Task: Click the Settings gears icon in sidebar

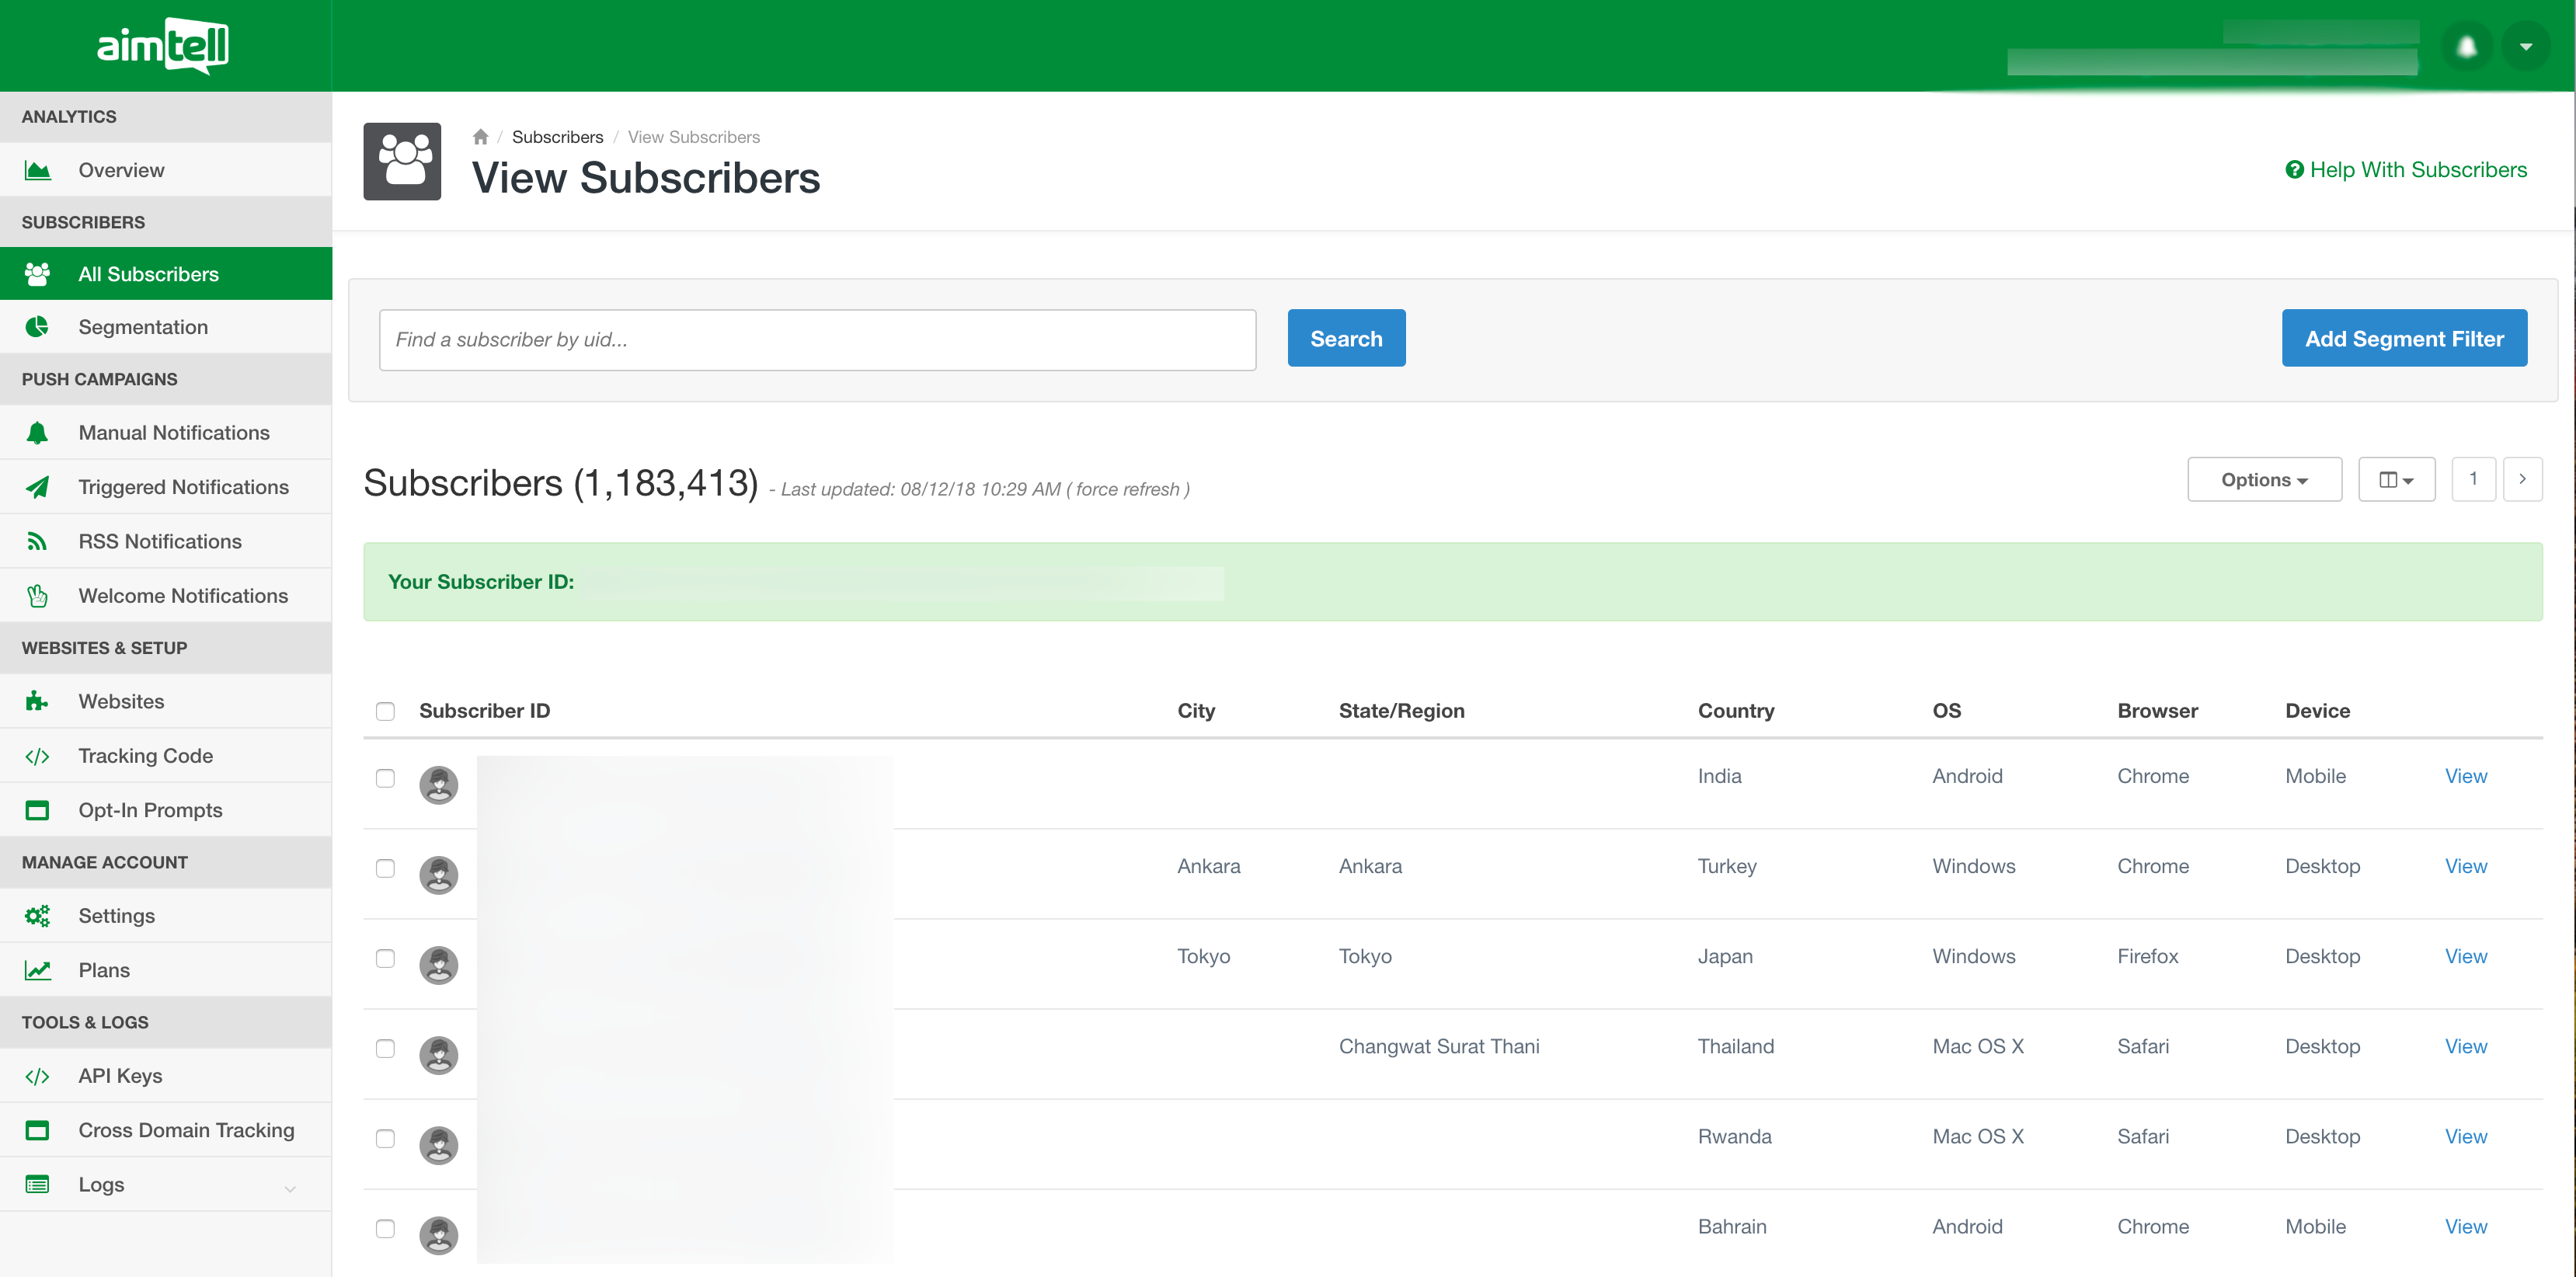Action: click(37, 916)
